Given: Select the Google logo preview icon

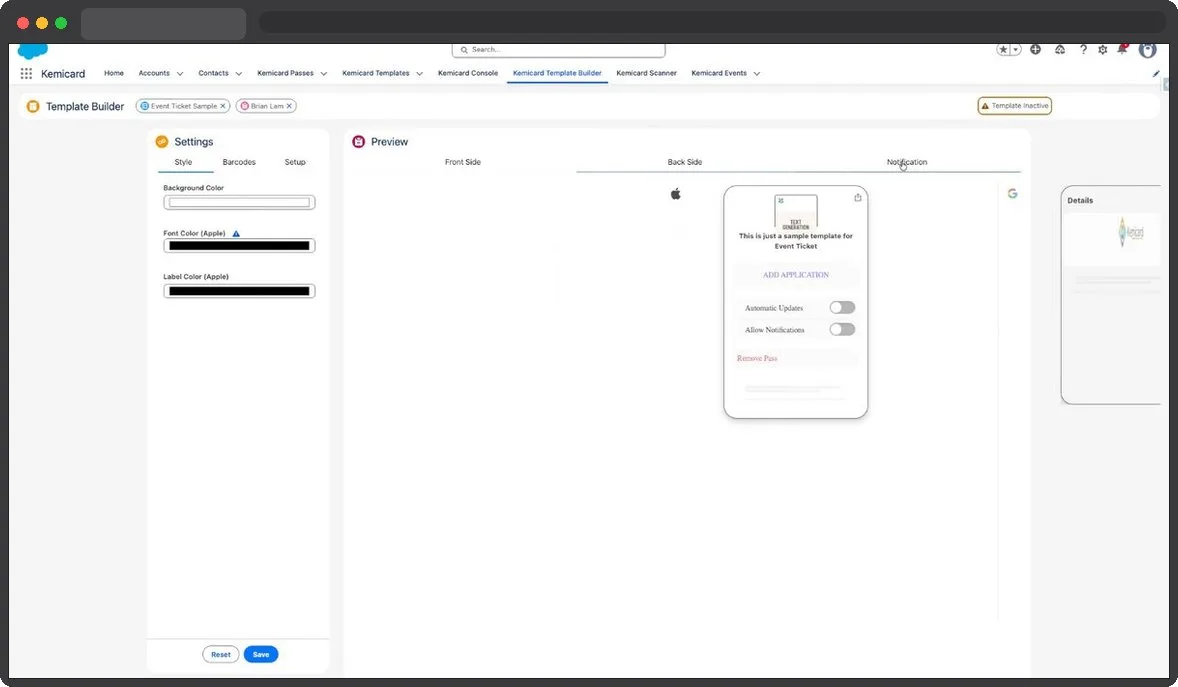Looking at the screenshot, I should click(x=1012, y=193).
